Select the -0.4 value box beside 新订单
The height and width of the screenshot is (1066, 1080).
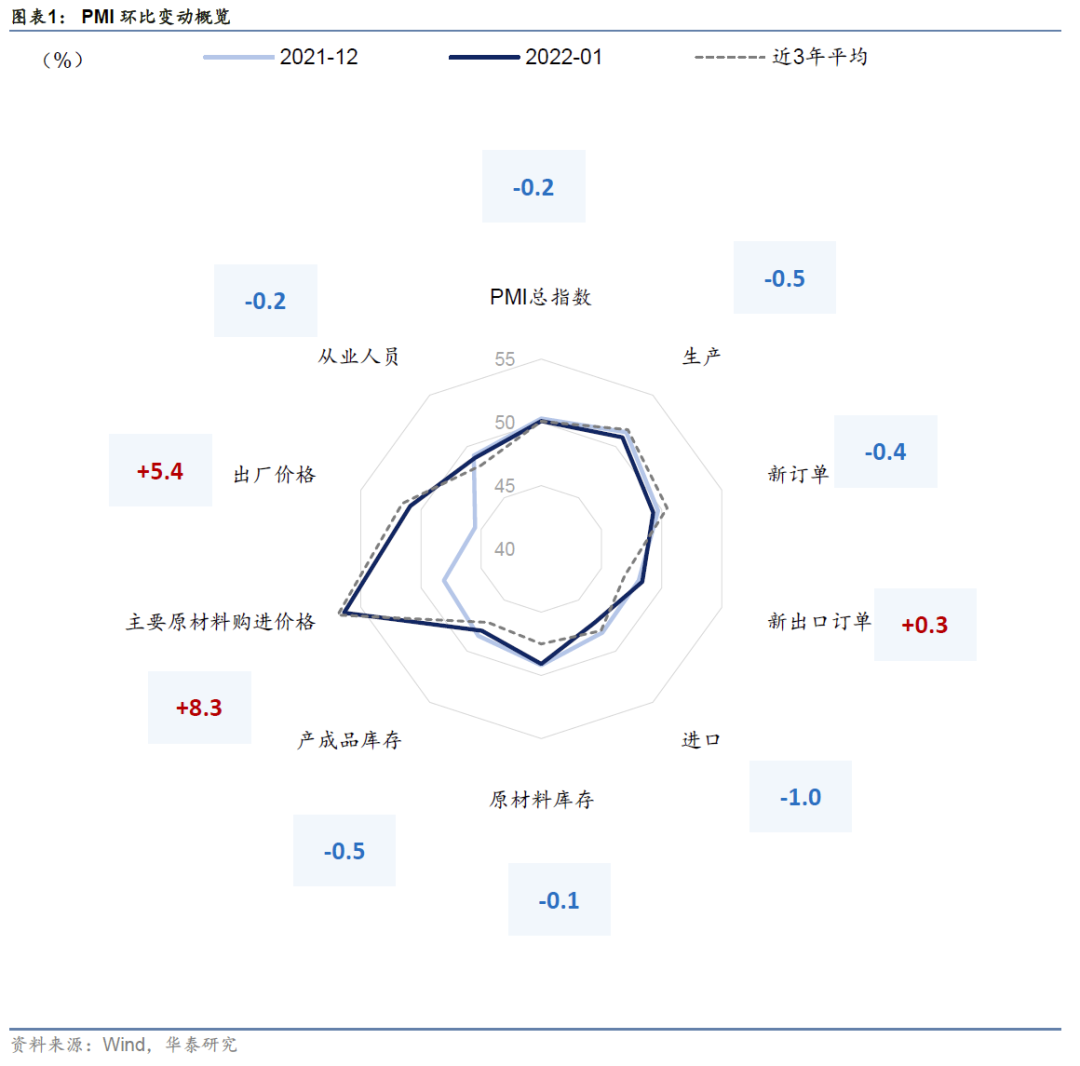pos(885,451)
